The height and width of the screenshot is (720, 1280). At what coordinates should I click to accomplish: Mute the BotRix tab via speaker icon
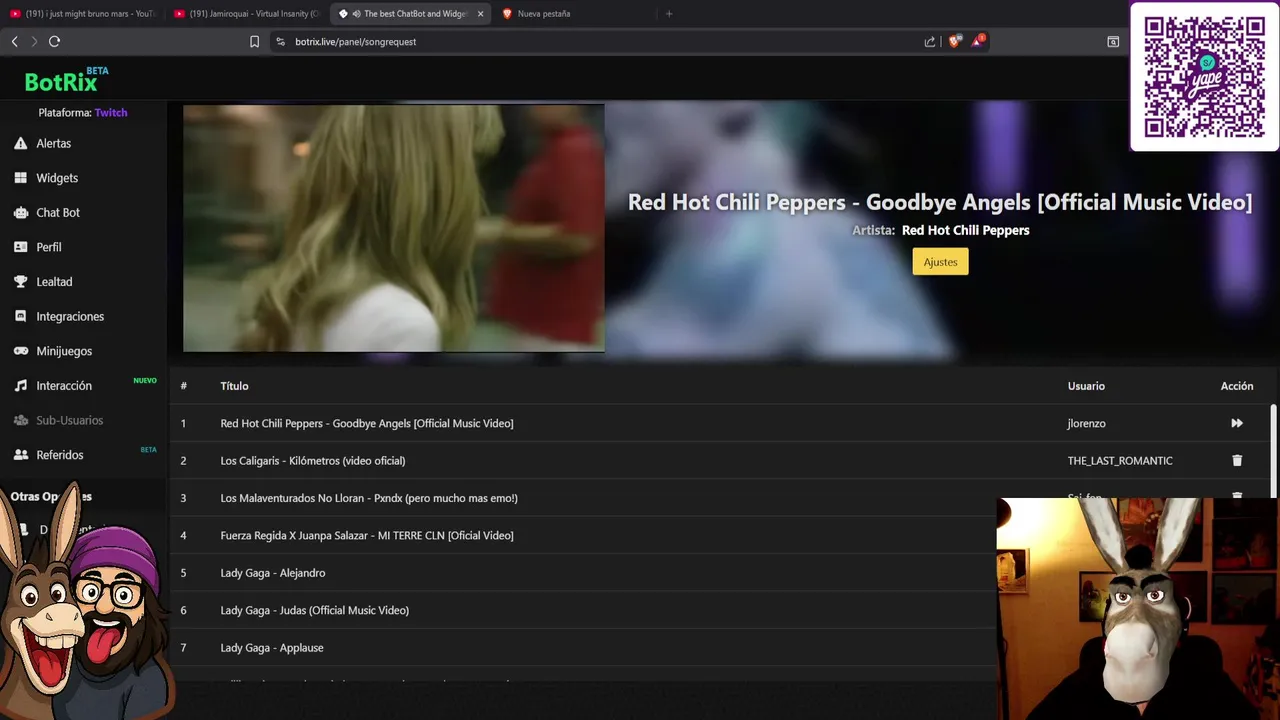(x=356, y=14)
